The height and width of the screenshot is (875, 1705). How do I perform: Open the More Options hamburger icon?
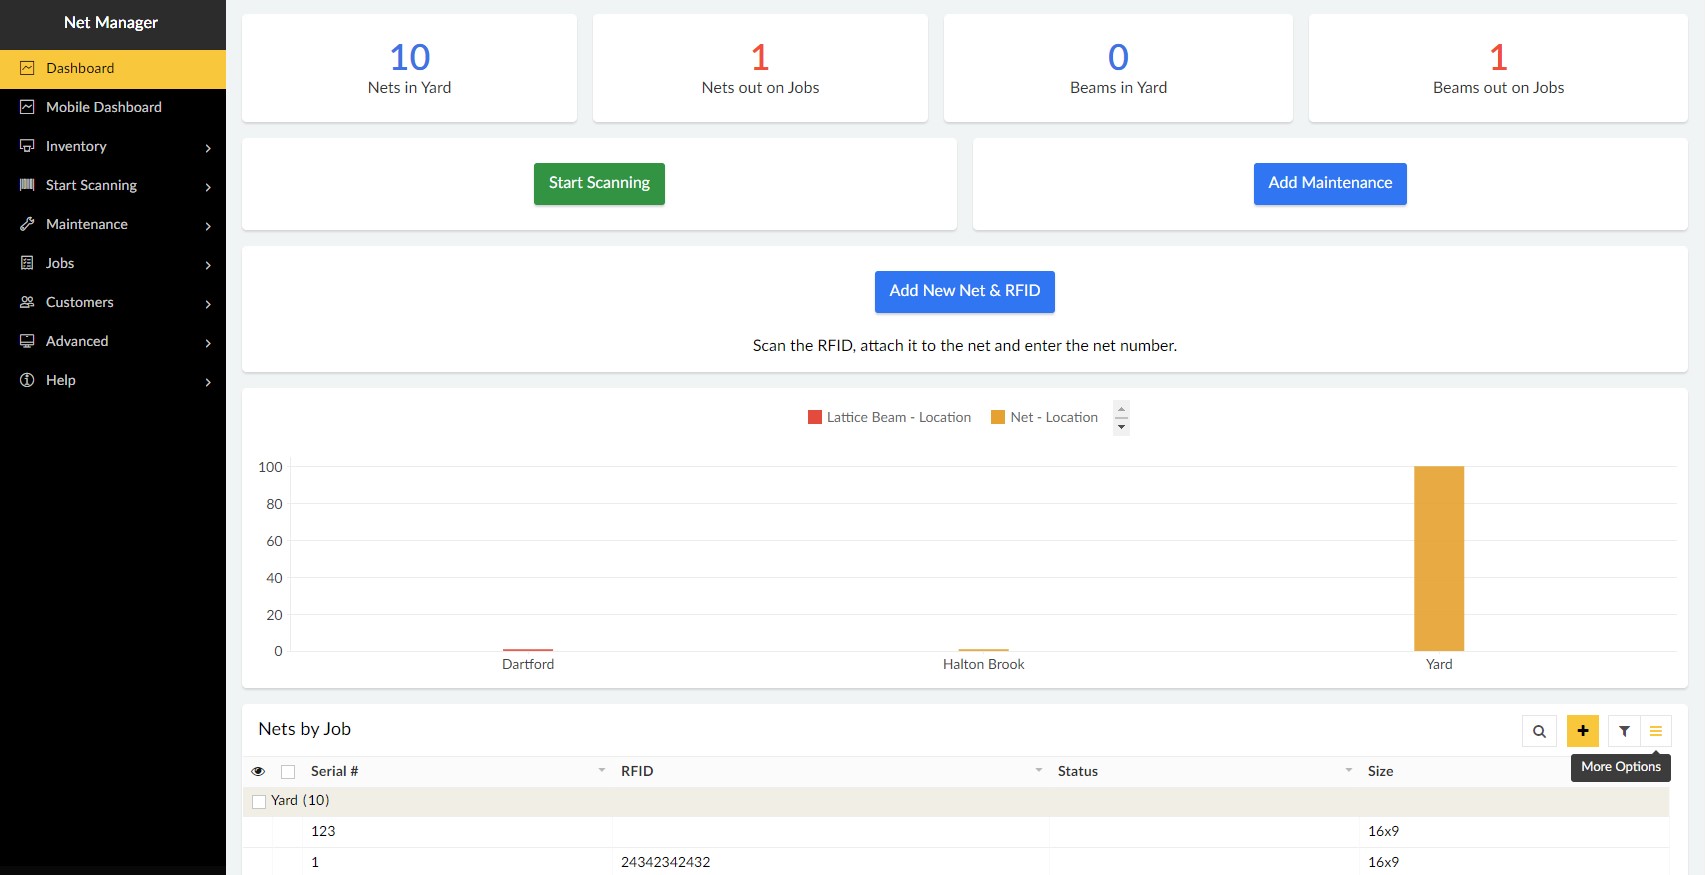[x=1656, y=731]
